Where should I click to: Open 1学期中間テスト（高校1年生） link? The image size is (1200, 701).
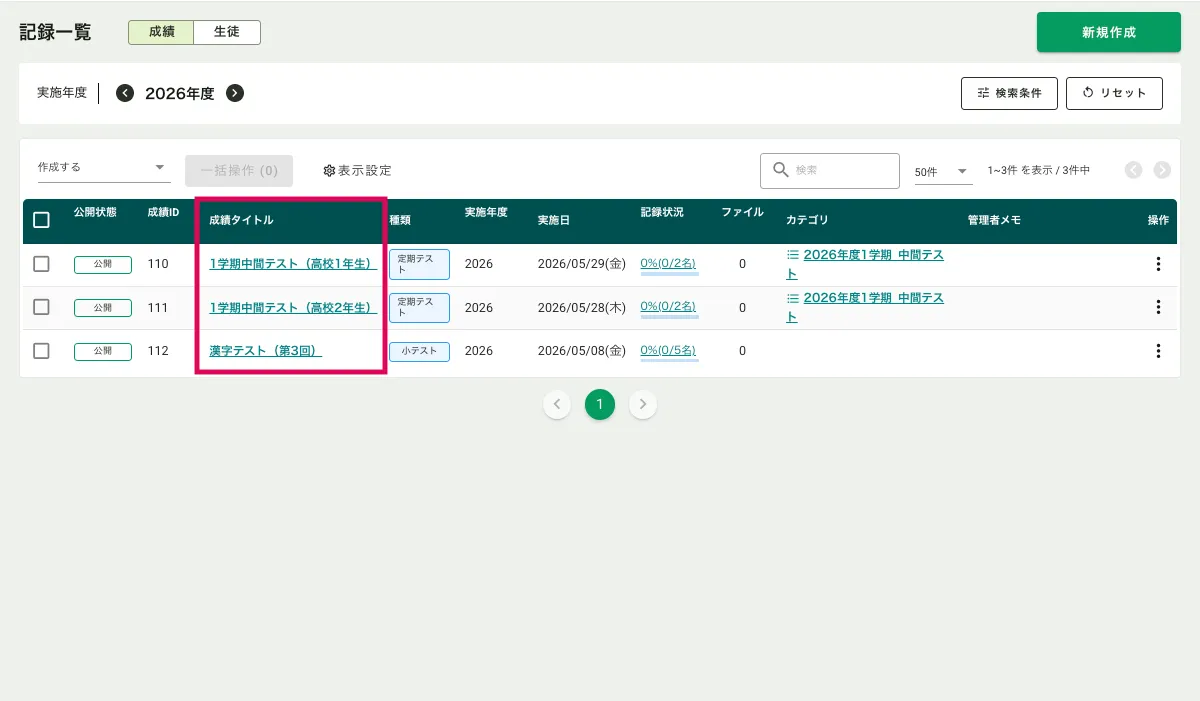point(292,264)
